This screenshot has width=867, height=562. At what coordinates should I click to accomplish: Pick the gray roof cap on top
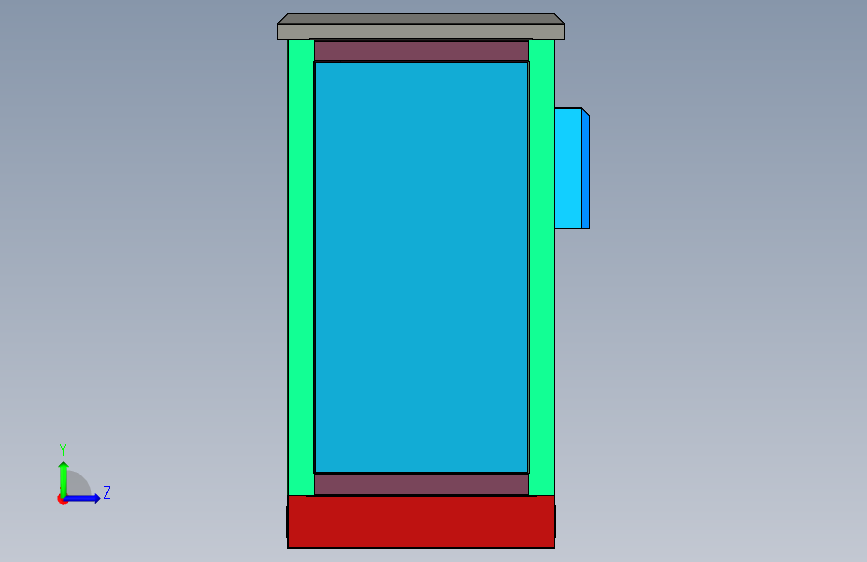coord(421,27)
